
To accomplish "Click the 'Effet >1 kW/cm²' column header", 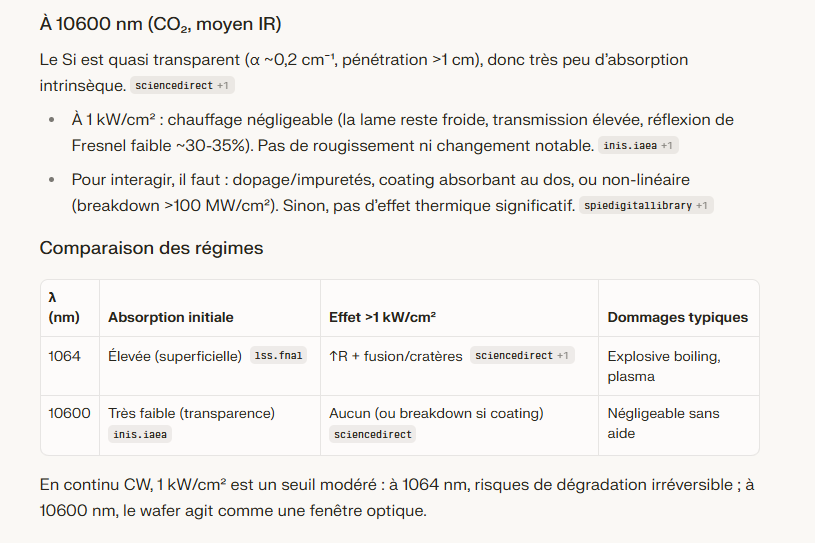I will (382, 317).
